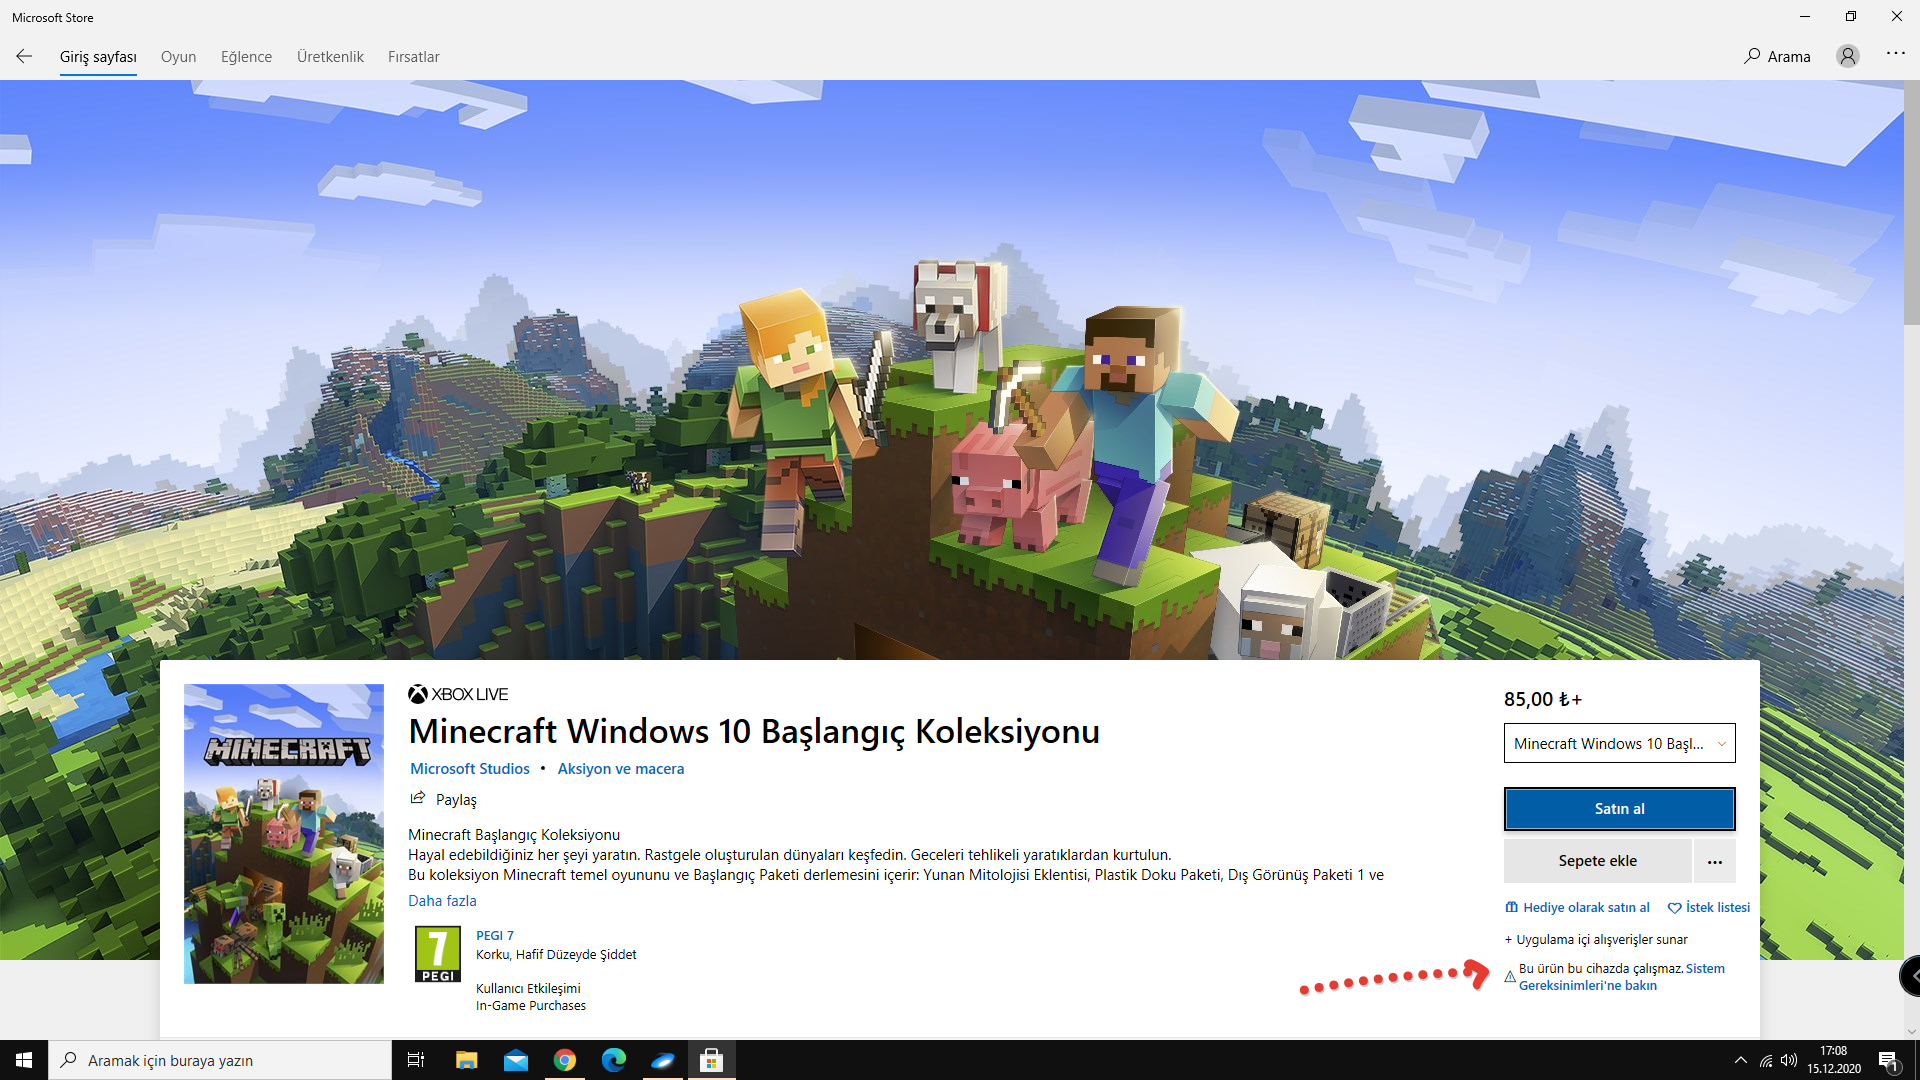Open Hediye olarak satın al link
Viewport: 1920px width, 1080px height.
click(x=1586, y=908)
